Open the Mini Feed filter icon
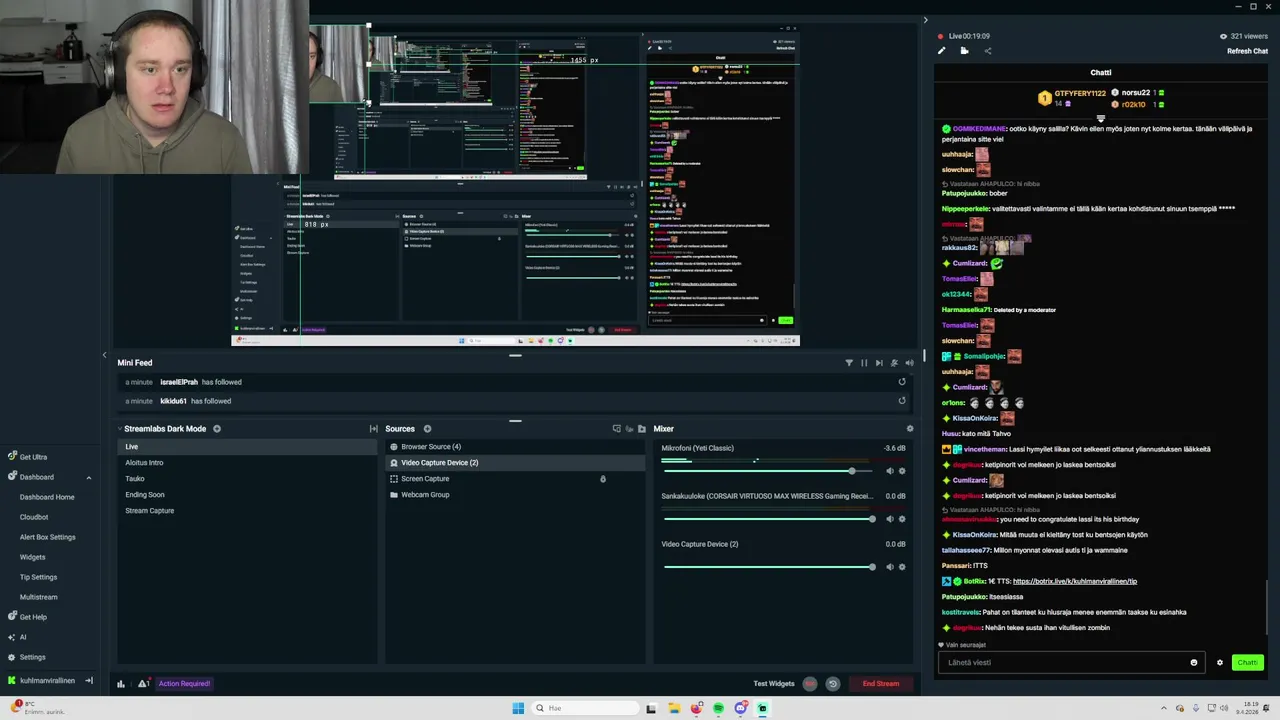1280x720 pixels. (849, 363)
